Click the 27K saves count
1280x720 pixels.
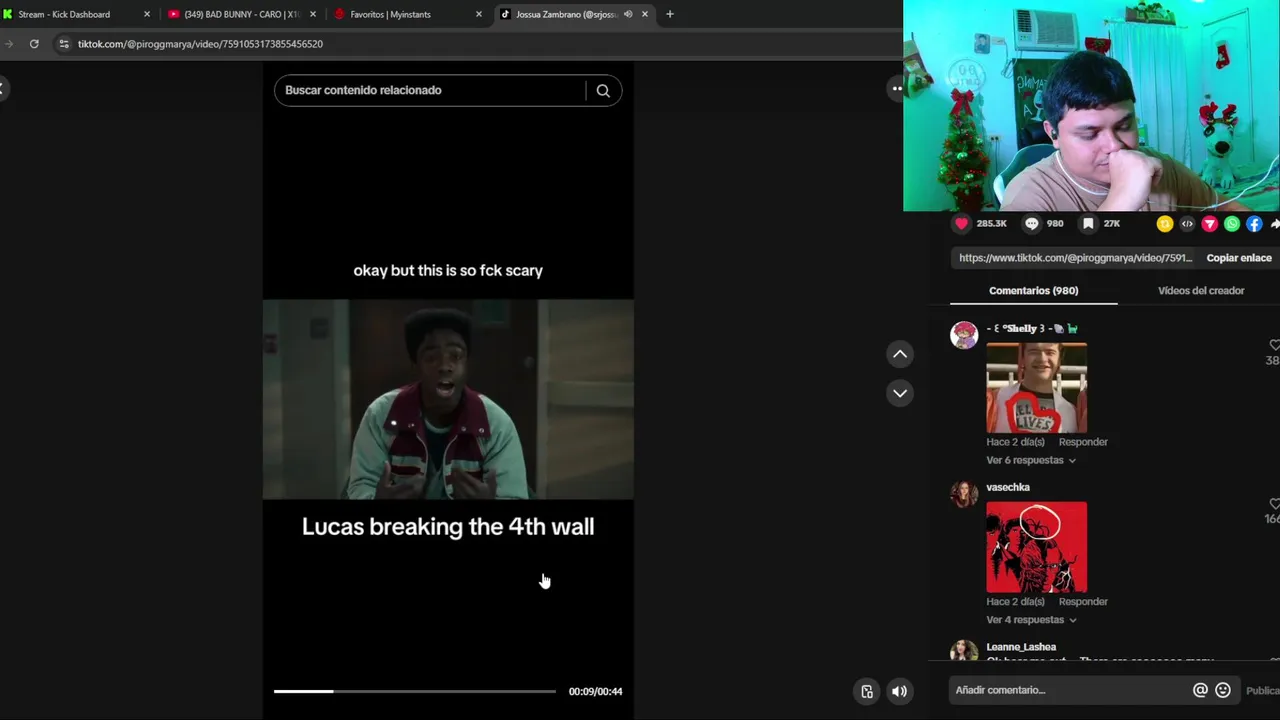tap(1112, 224)
